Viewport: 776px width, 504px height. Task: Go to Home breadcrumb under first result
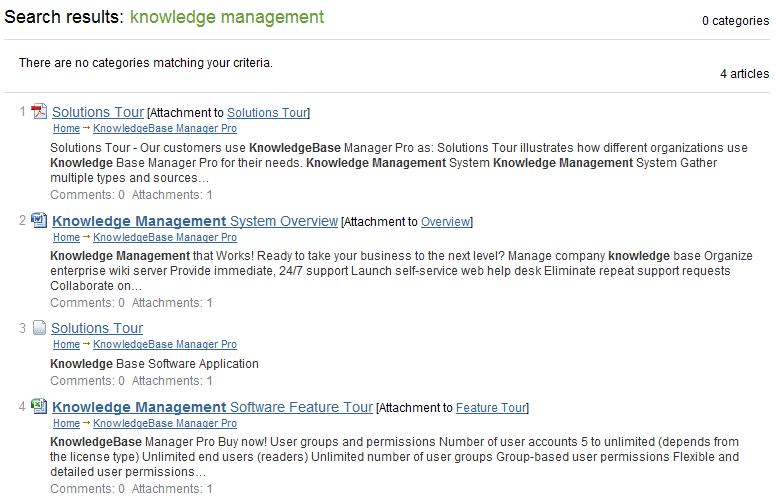pos(66,128)
